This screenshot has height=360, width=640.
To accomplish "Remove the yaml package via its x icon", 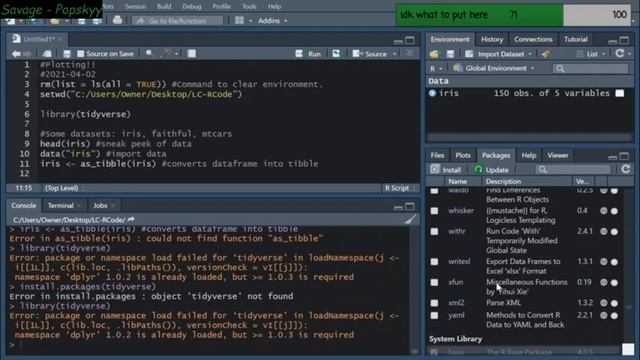I will [614, 315].
